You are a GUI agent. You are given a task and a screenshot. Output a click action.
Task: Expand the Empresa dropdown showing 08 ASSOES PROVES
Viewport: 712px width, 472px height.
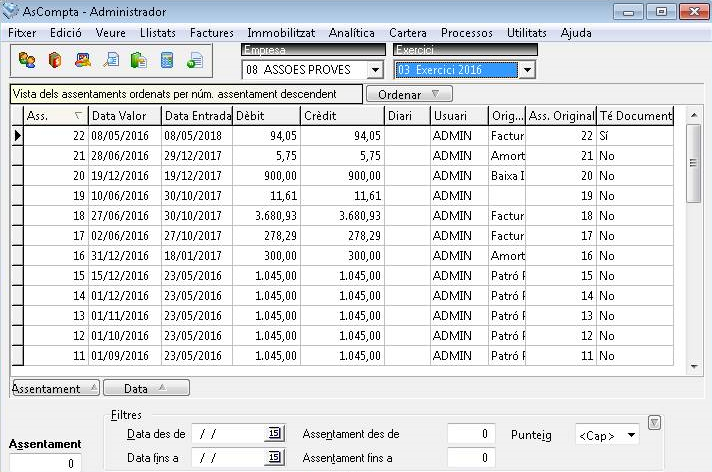pyautogui.click(x=375, y=70)
